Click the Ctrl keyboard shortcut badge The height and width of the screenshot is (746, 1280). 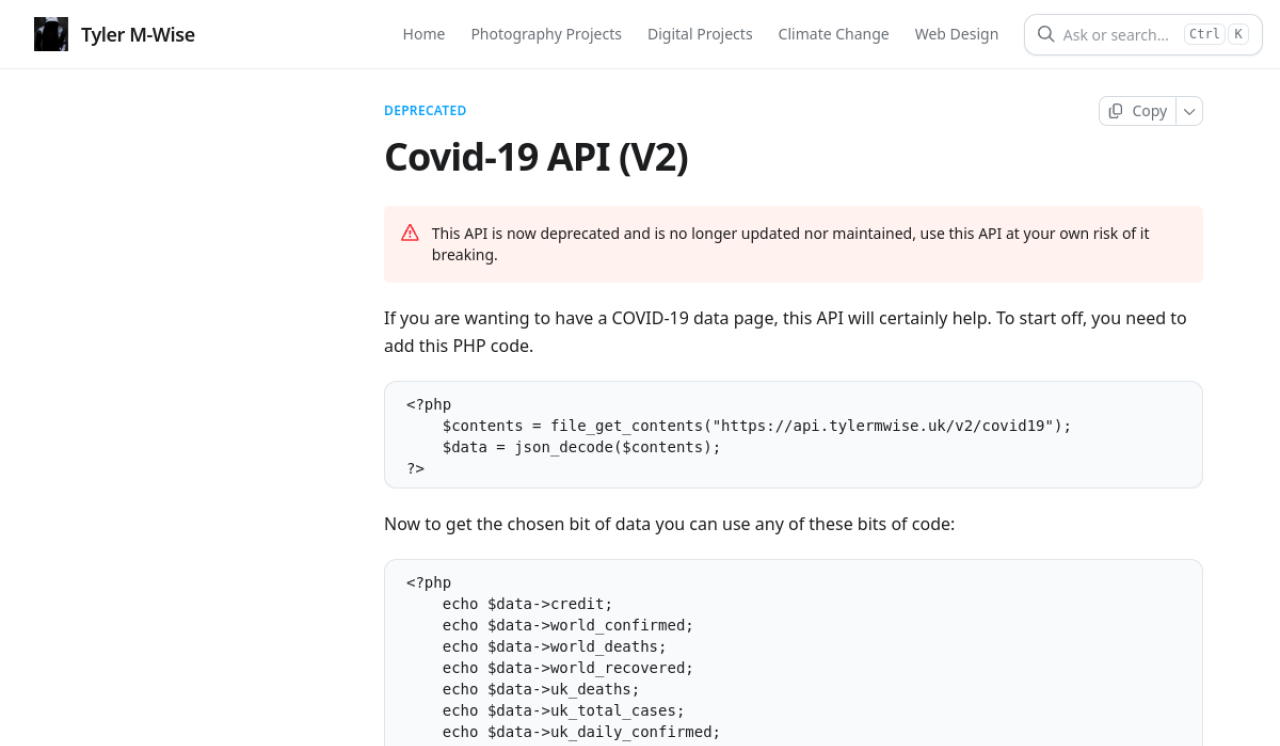[1204, 35]
